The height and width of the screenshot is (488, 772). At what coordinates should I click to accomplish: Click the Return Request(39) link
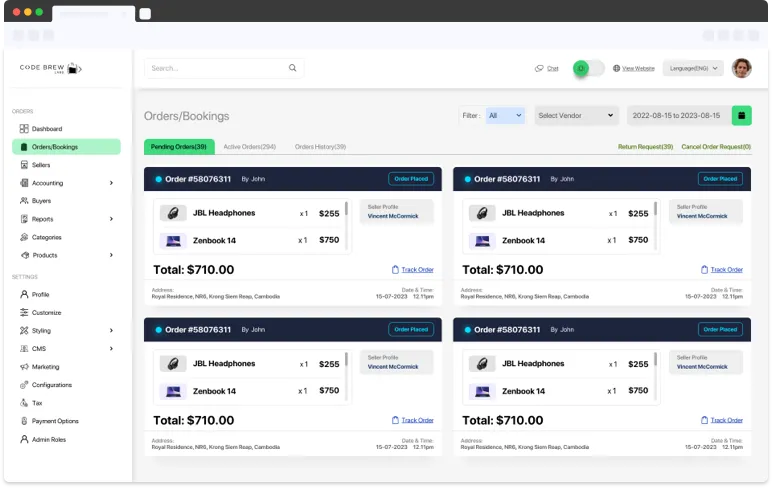tap(645, 147)
